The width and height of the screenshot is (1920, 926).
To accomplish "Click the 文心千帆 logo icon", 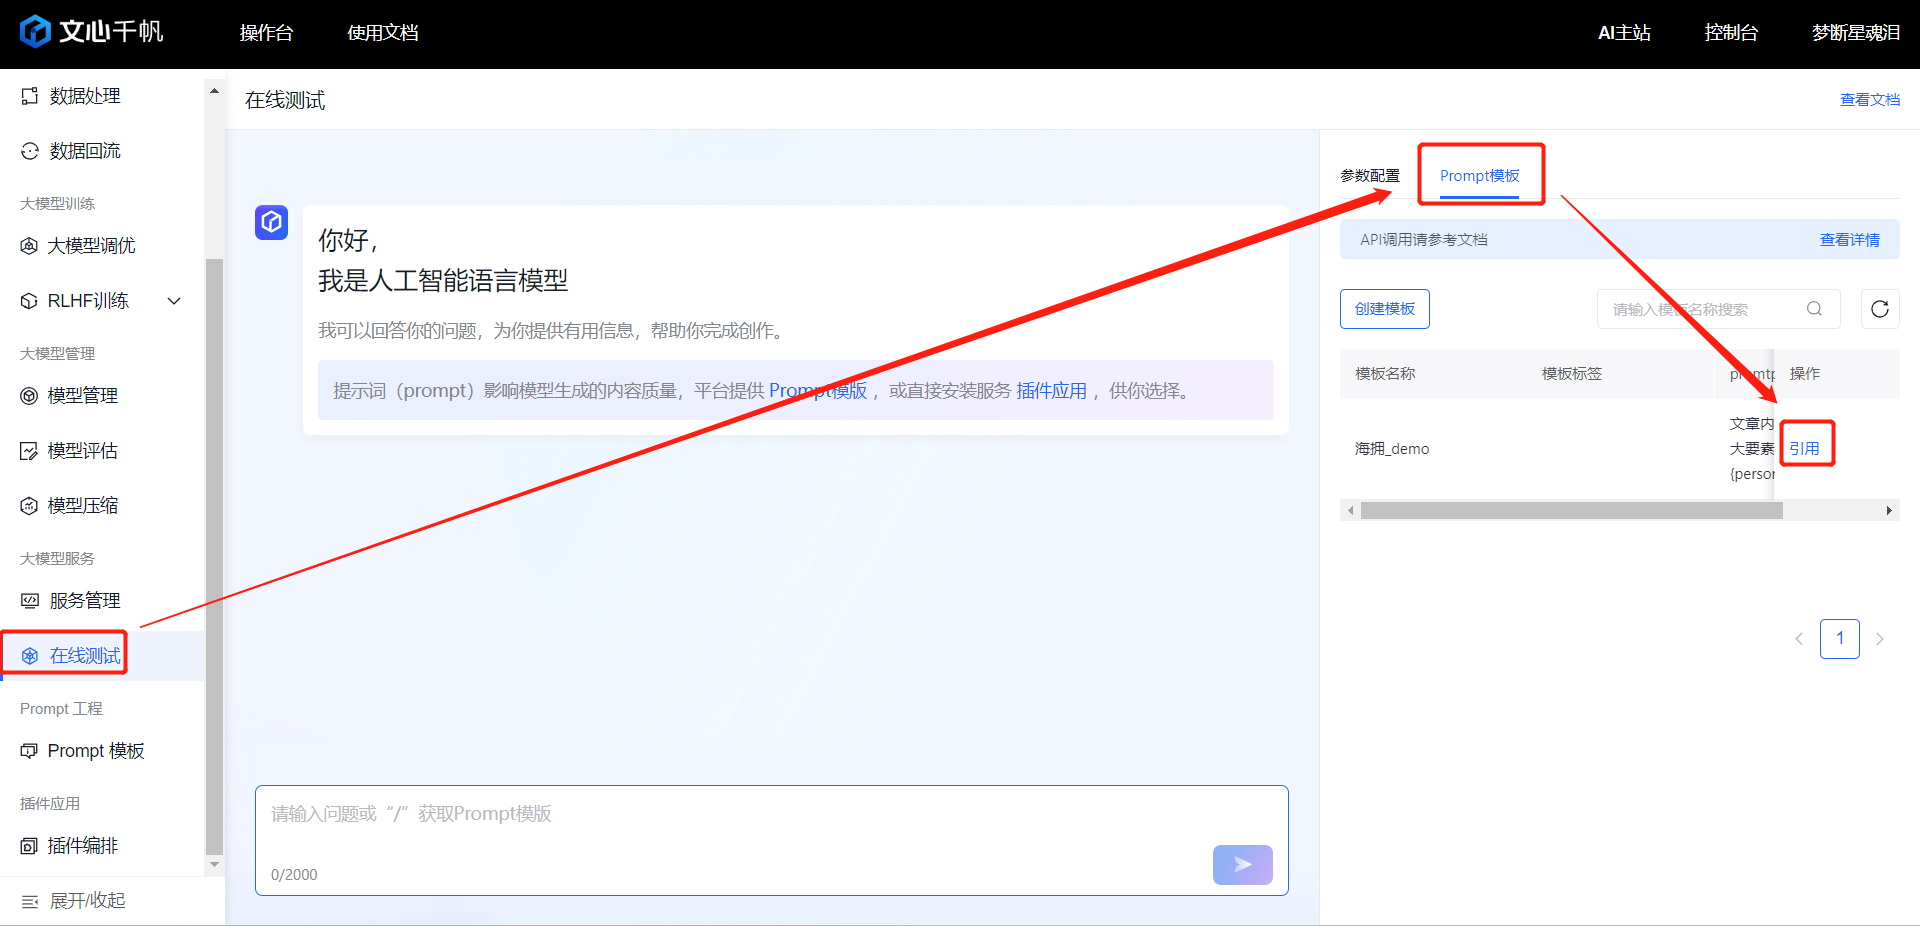I will [35, 32].
